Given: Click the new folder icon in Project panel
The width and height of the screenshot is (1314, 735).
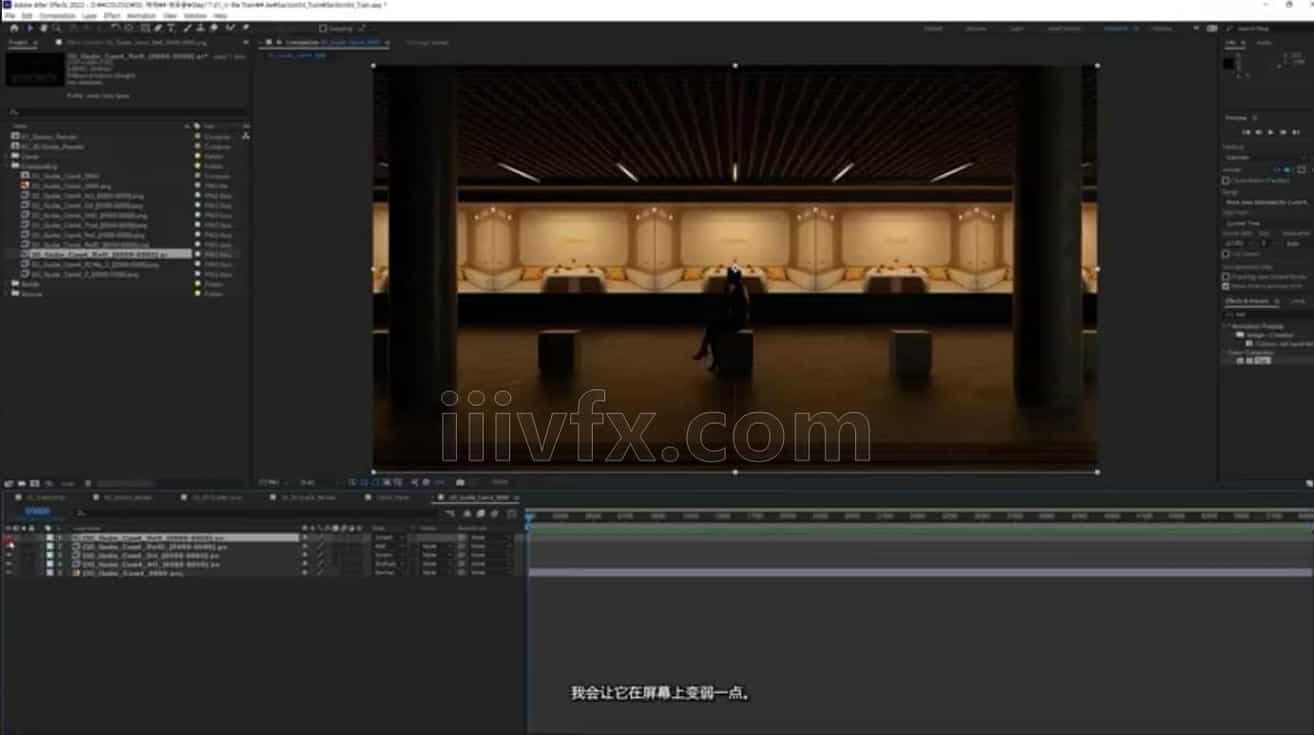Looking at the screenshot, I should pos(22,483).
